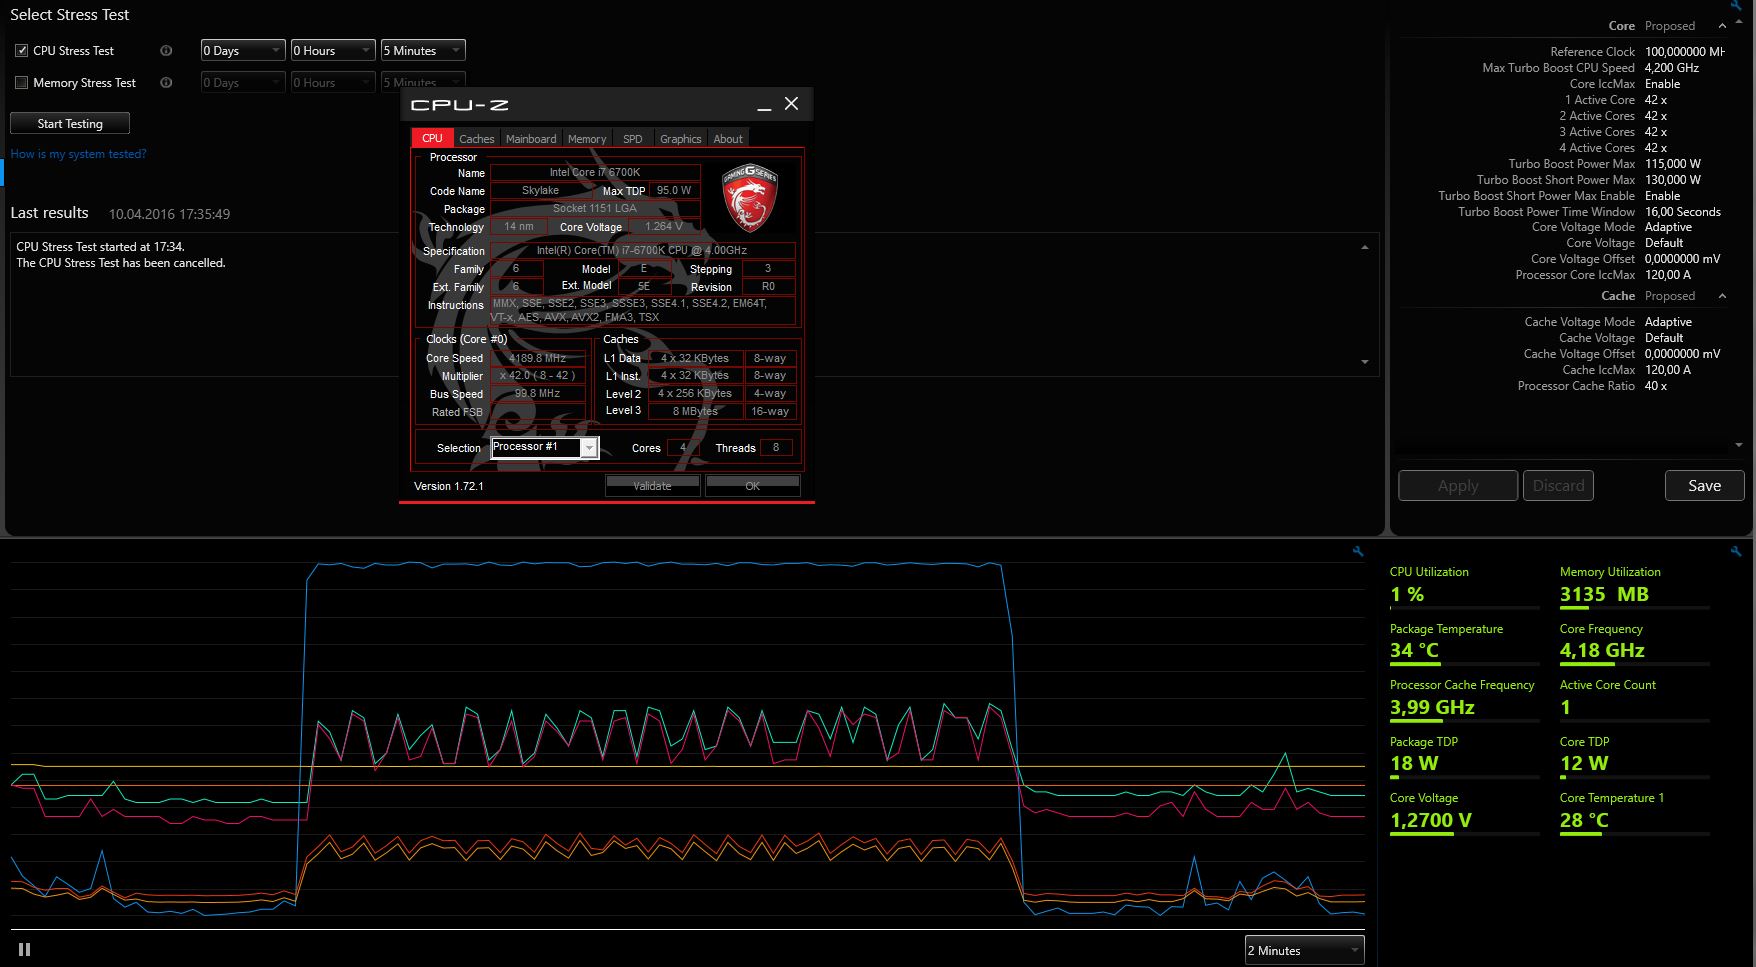Click the Turbo Boost Short Power Max 130,000 W value

click(x=1673, y=180)
